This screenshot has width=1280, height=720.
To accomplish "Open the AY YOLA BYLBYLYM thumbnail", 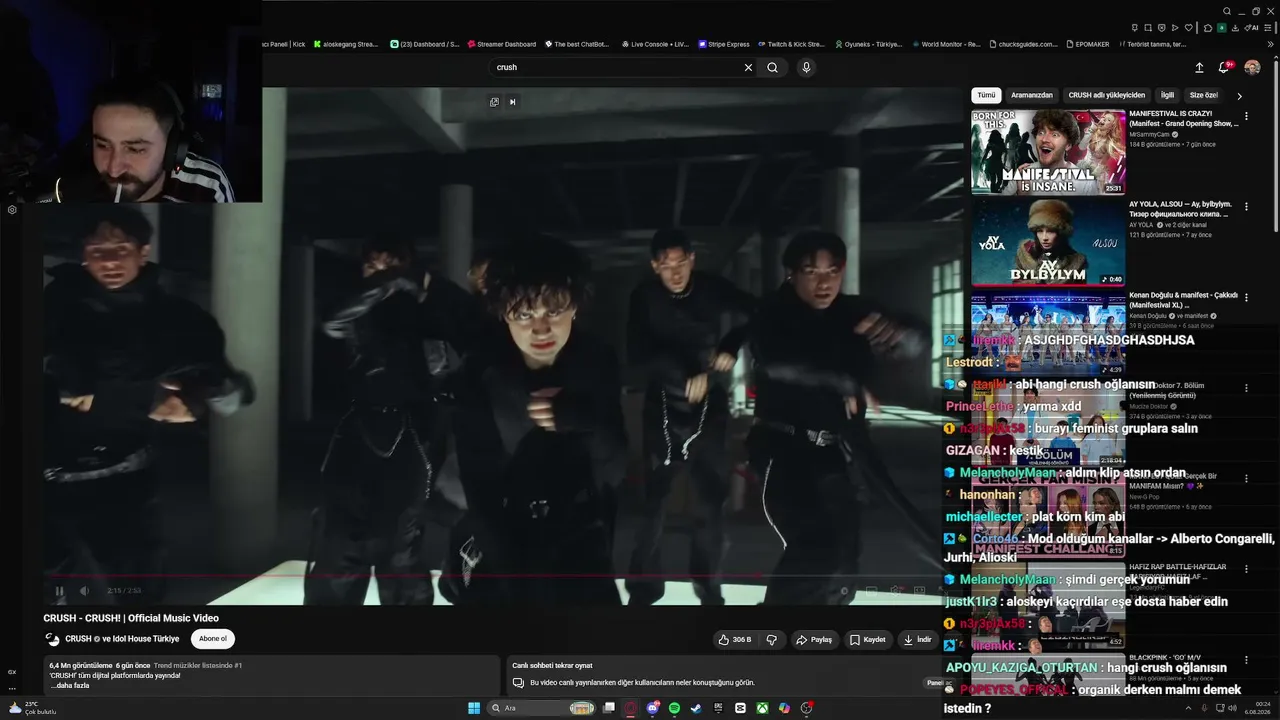I will point(1048,243).
